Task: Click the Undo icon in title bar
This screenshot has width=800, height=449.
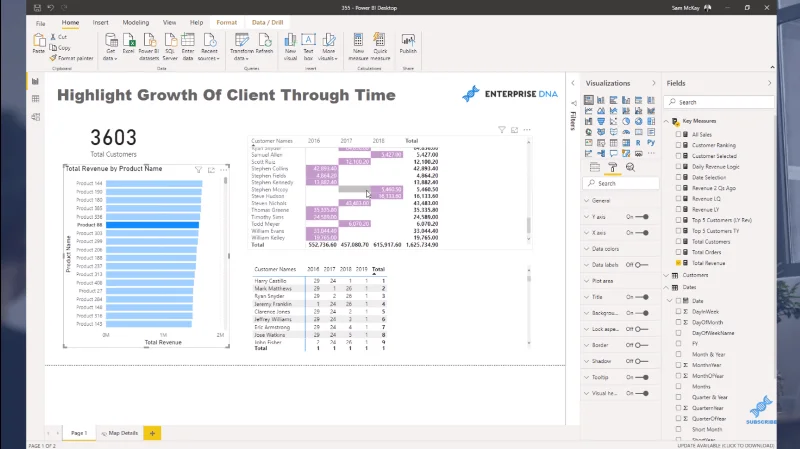Action: (51, 8)
